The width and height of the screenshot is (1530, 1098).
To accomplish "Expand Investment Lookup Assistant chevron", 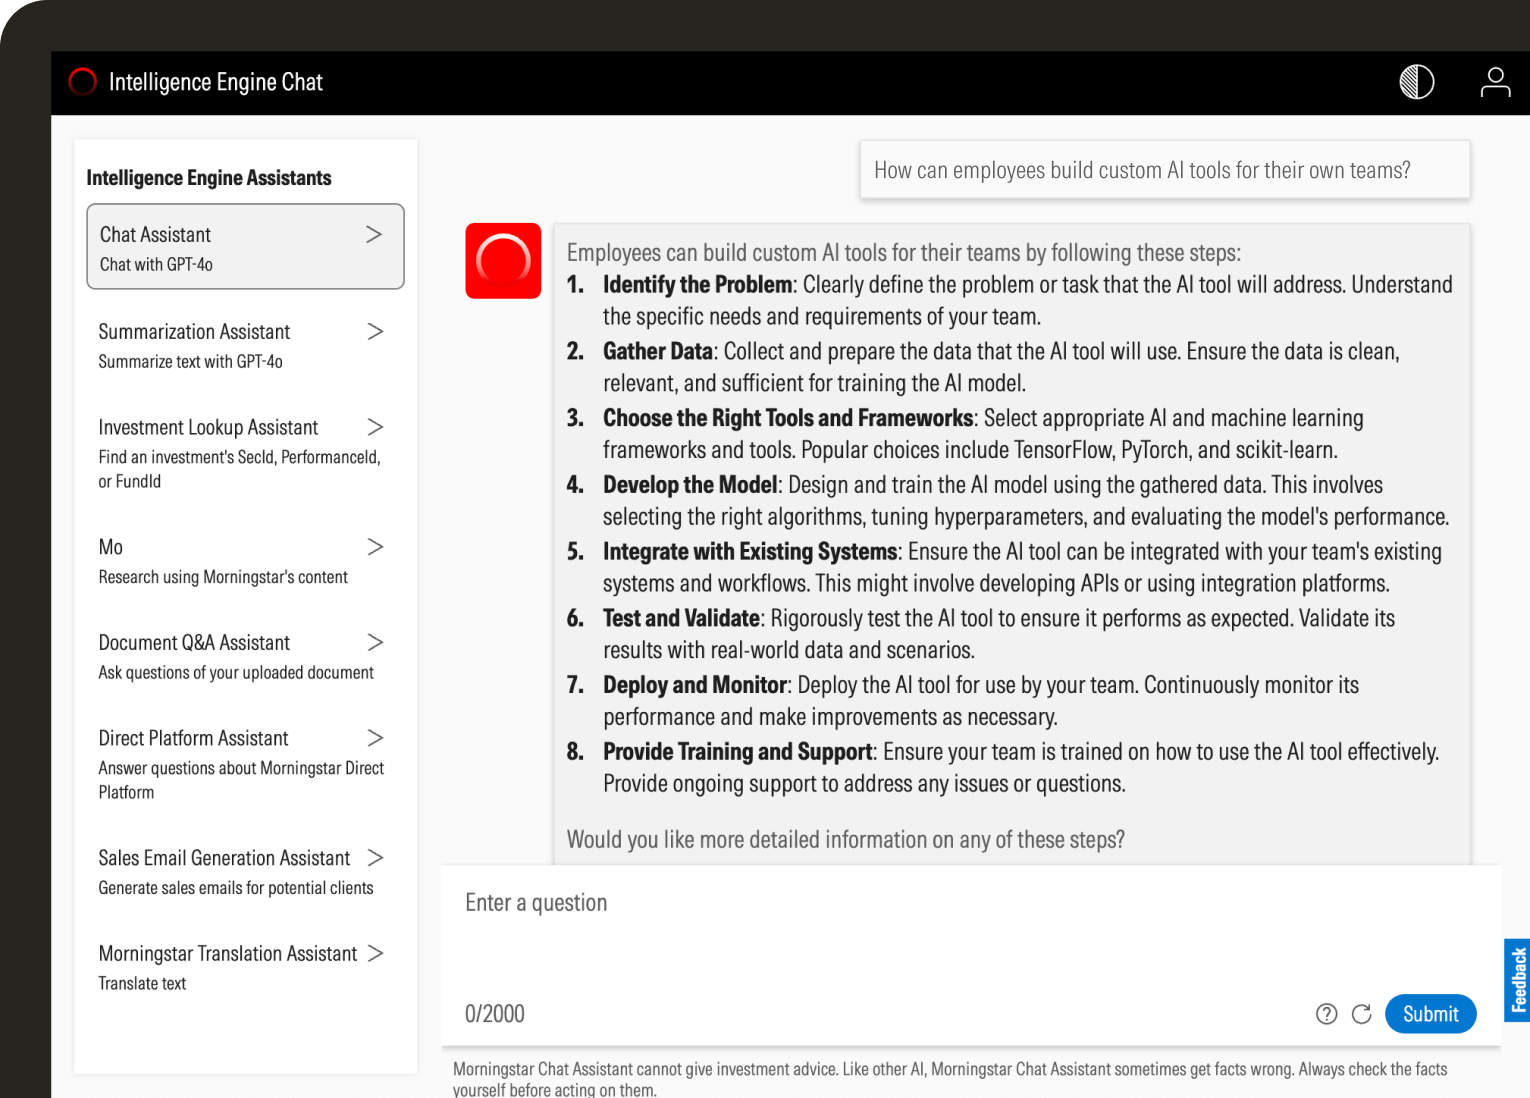I will (x=375, y=427).
